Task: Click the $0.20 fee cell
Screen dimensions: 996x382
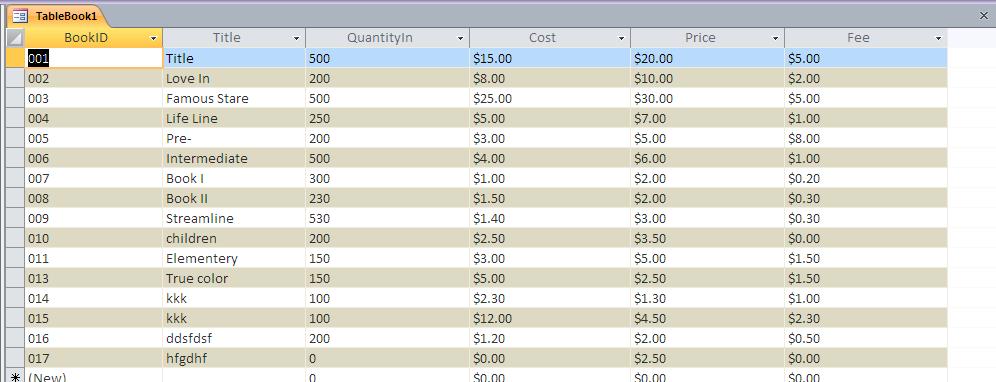Action: click(x=866, y=179)
